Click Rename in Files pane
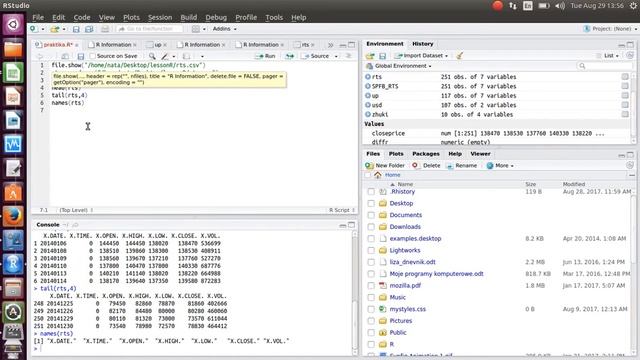 [x=462, y=165]
